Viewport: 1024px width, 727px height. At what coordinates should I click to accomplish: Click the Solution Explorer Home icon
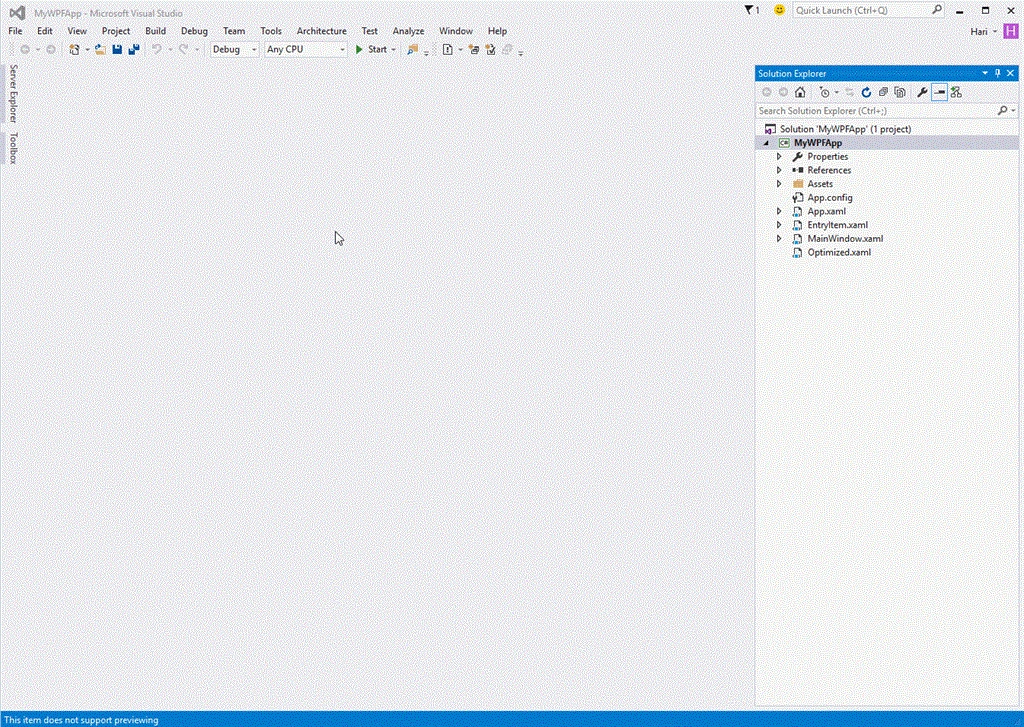tap(800, 92)
